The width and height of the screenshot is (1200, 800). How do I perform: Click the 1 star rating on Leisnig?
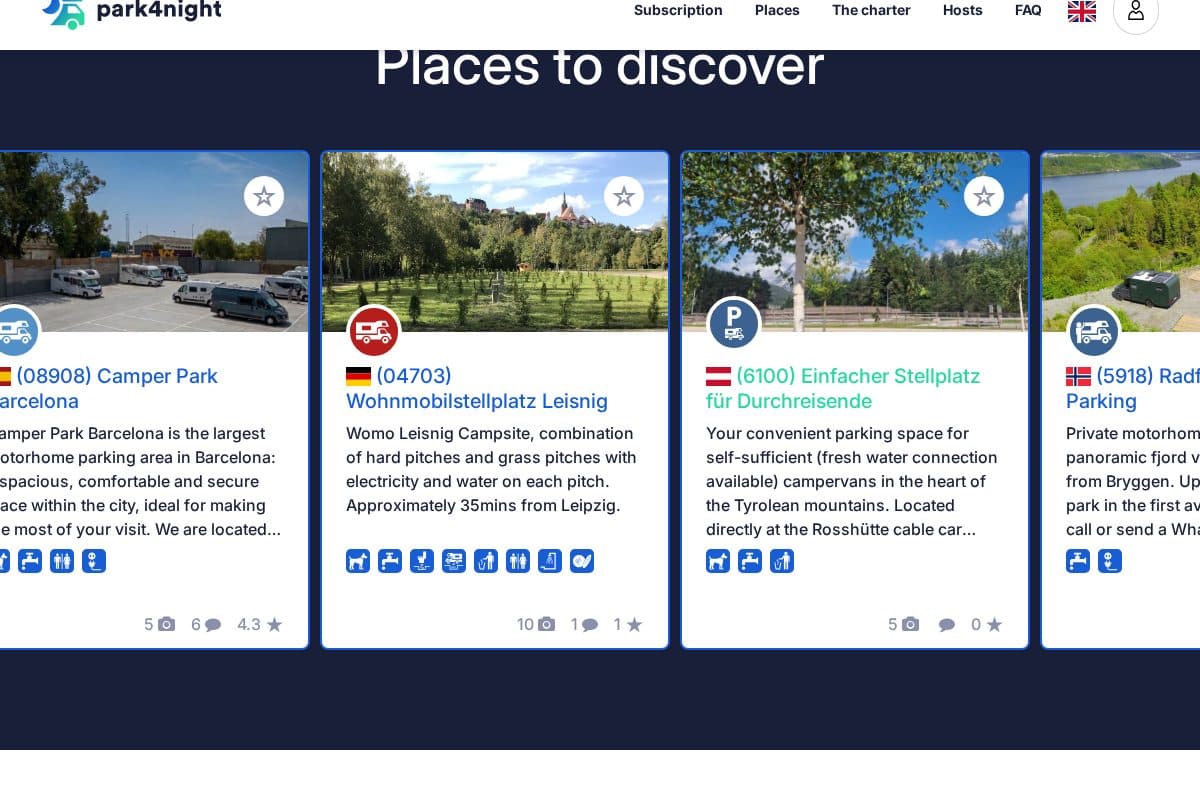click(x=628, y=624)
